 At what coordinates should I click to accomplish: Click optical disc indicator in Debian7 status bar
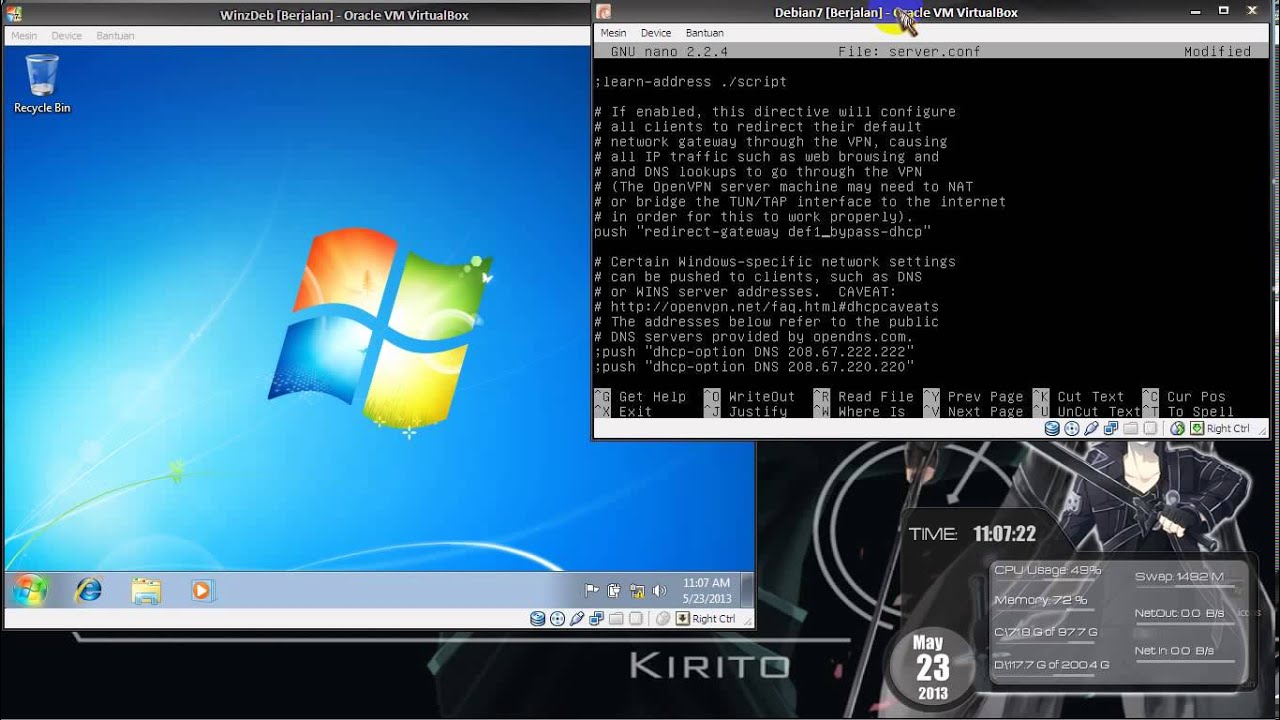coord(1072,428)
